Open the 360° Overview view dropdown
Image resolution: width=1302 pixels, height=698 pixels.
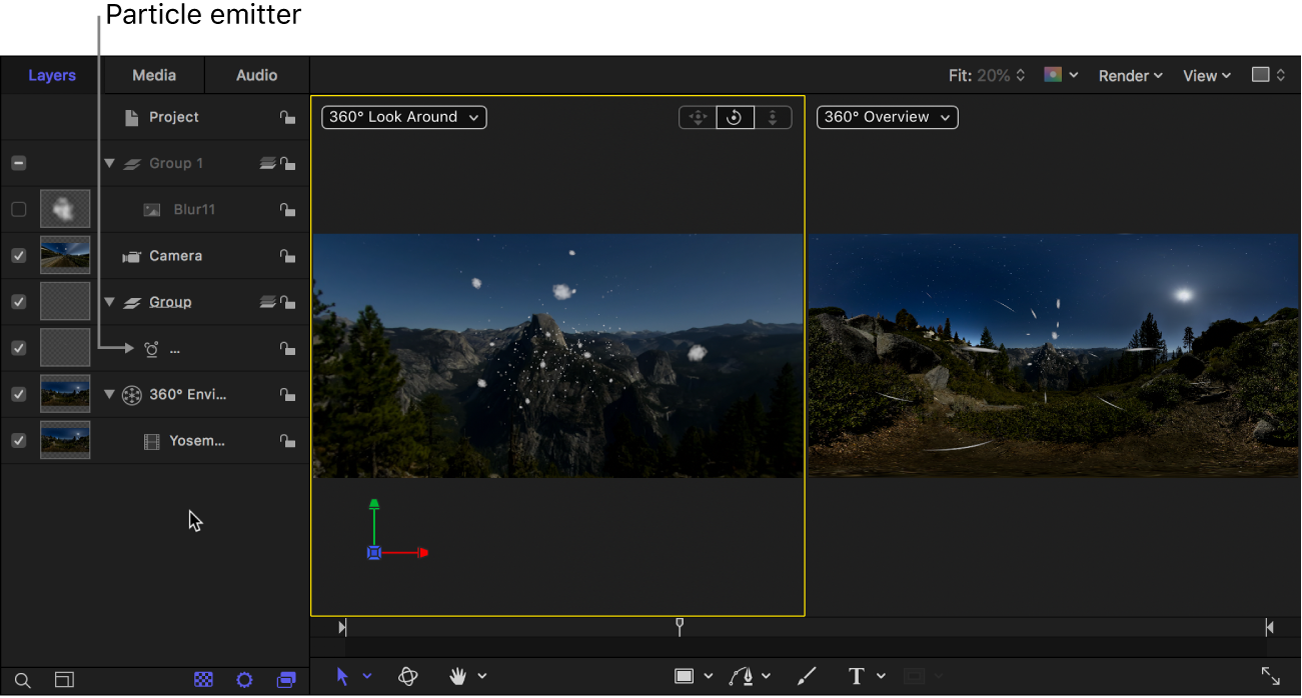pos(887,117)
